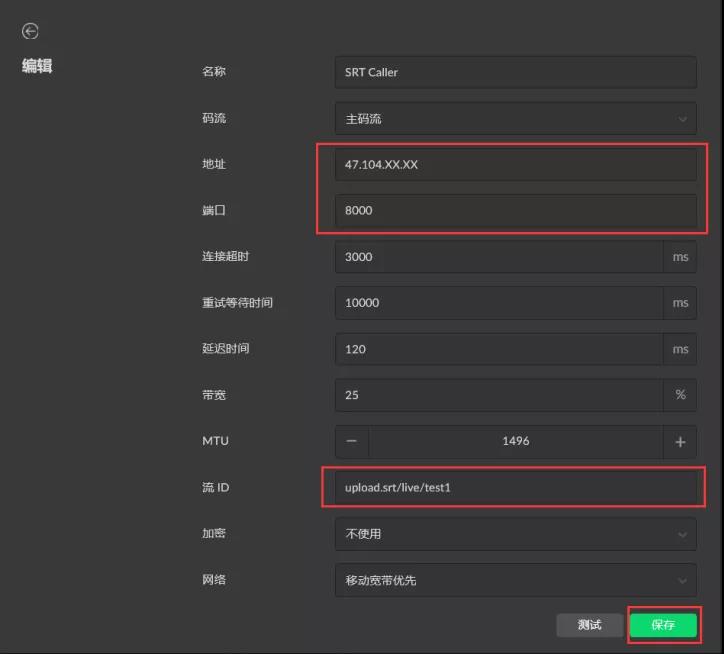724x654 pixels.
Task: Expand the 加密 encryption dropdown
Action: [515, 534]
